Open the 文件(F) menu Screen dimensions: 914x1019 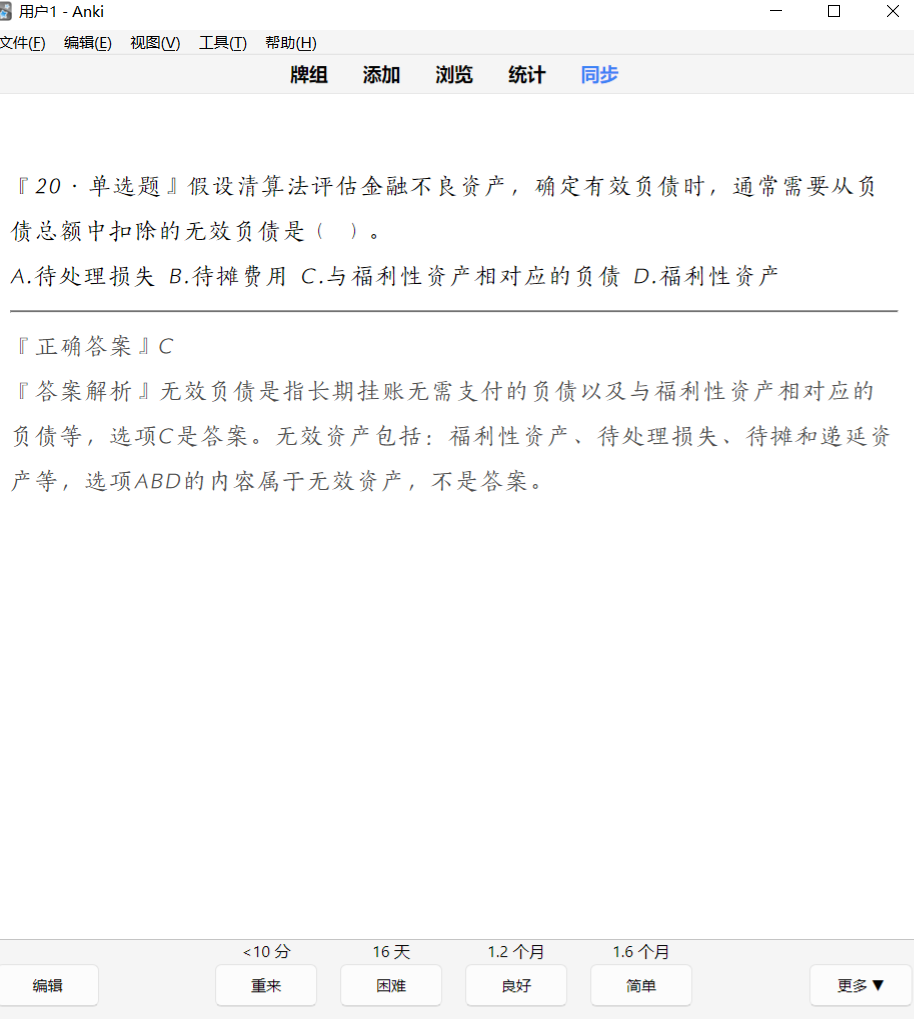click(x=22, y=43)
